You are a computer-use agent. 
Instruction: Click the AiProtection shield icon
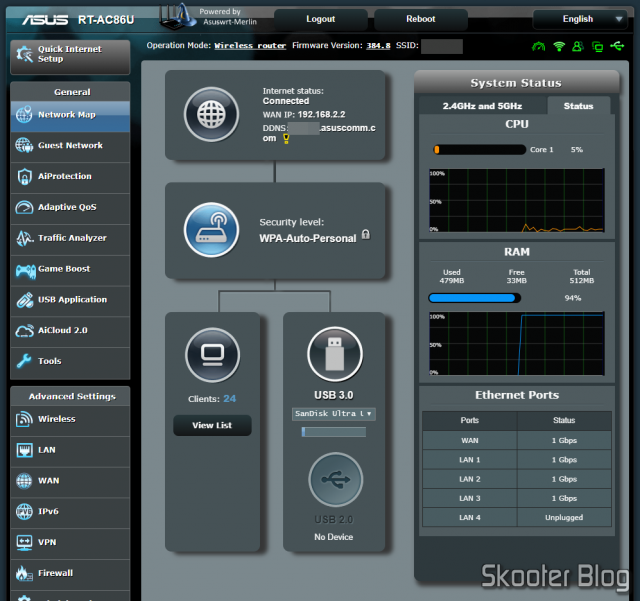(x=24, y=176)
